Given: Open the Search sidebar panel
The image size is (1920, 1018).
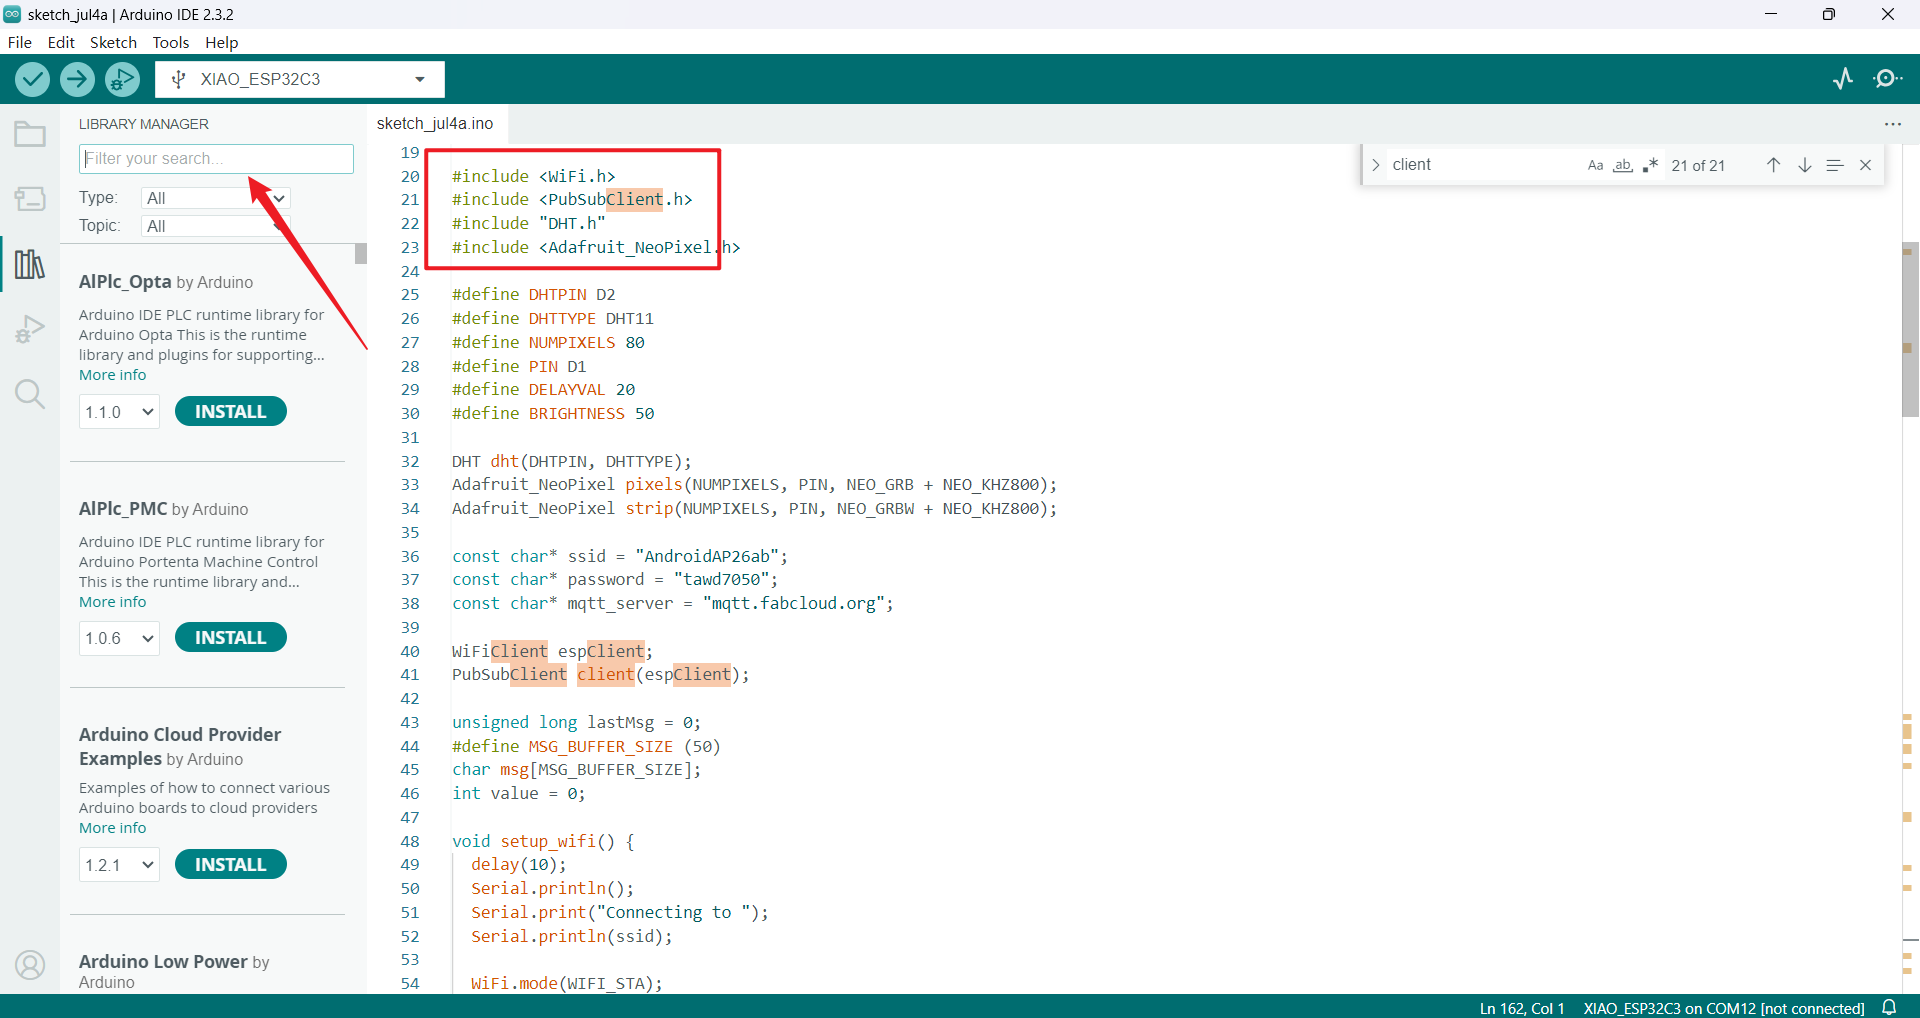Looking at the screenshot, I should [30, 394].
